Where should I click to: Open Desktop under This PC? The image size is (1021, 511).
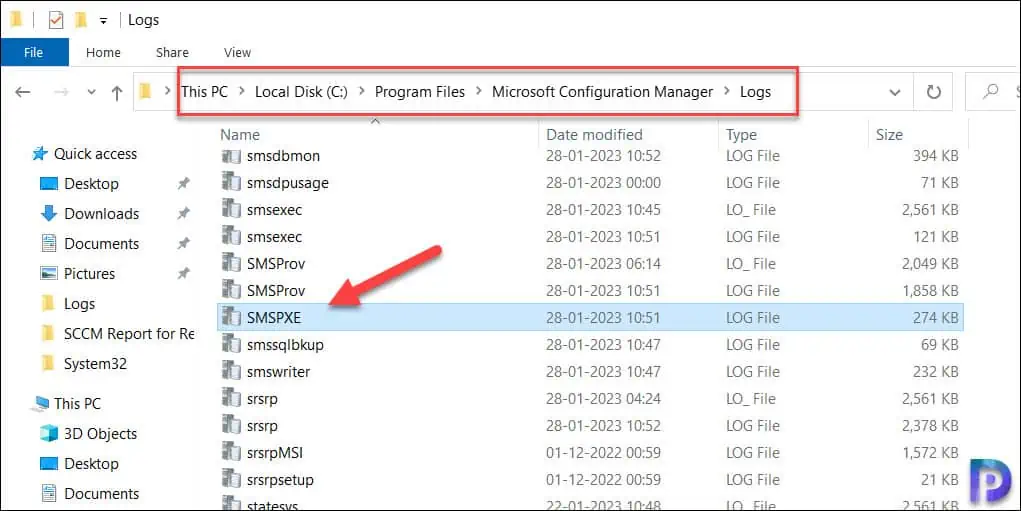[91, 463]
